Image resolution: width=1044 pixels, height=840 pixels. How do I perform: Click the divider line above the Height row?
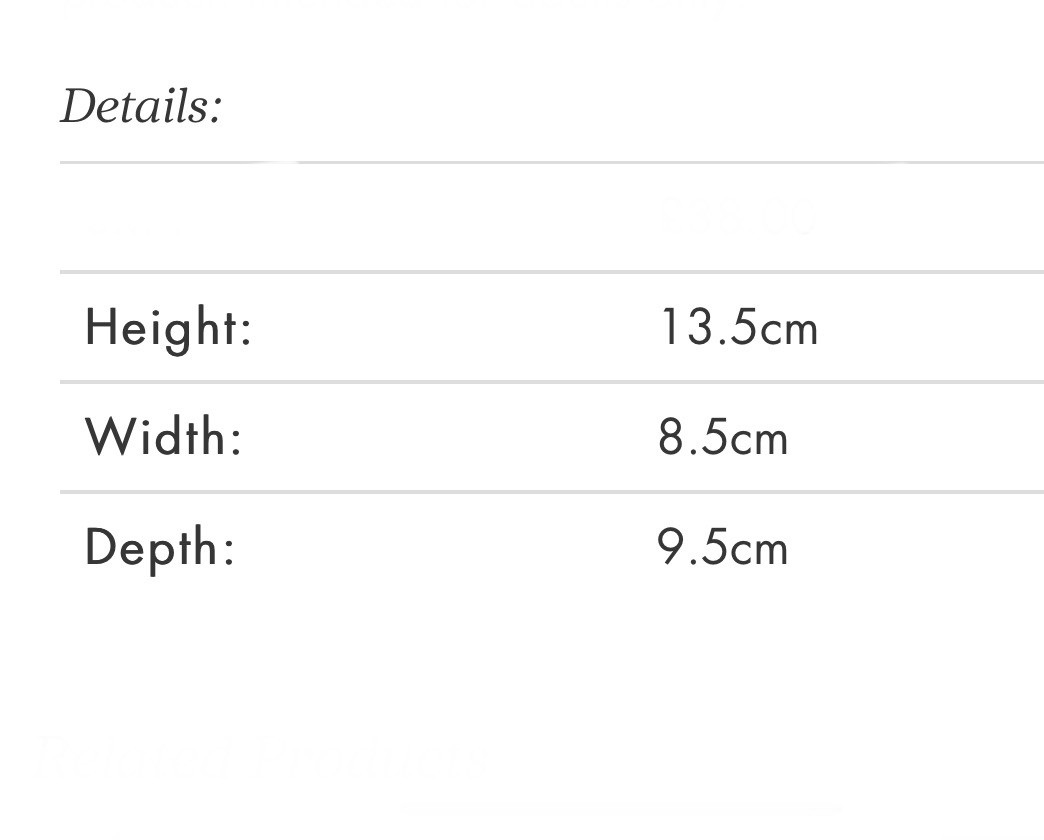point(550,271)
